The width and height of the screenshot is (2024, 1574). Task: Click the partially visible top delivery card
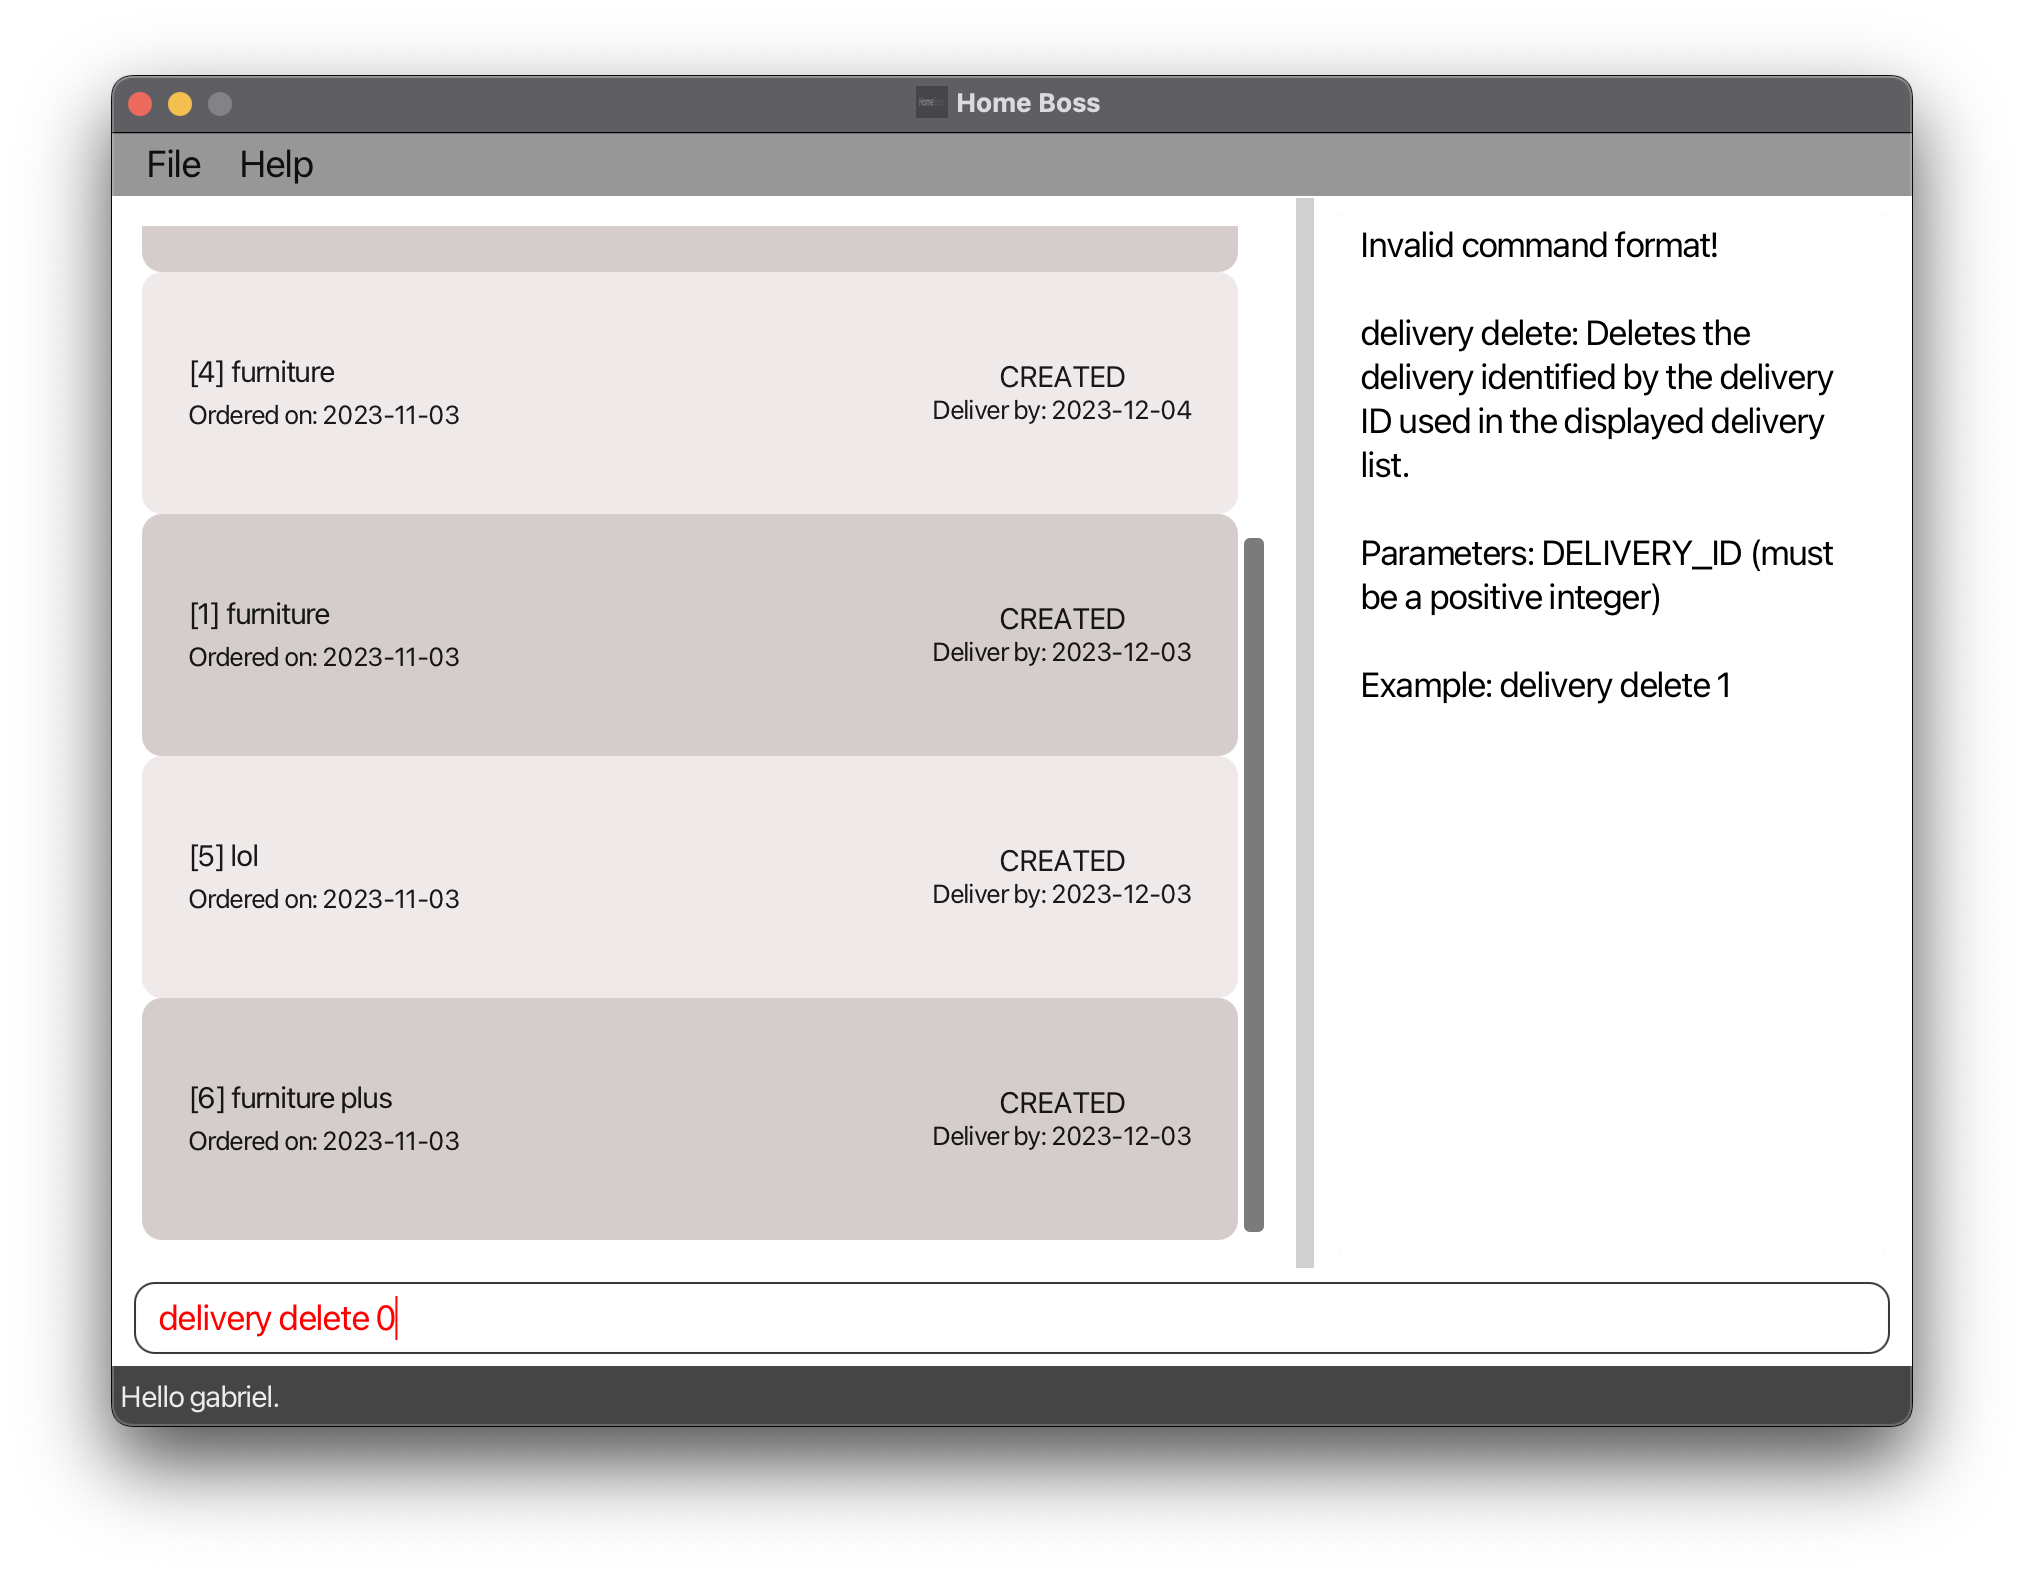tap(689, 248)
